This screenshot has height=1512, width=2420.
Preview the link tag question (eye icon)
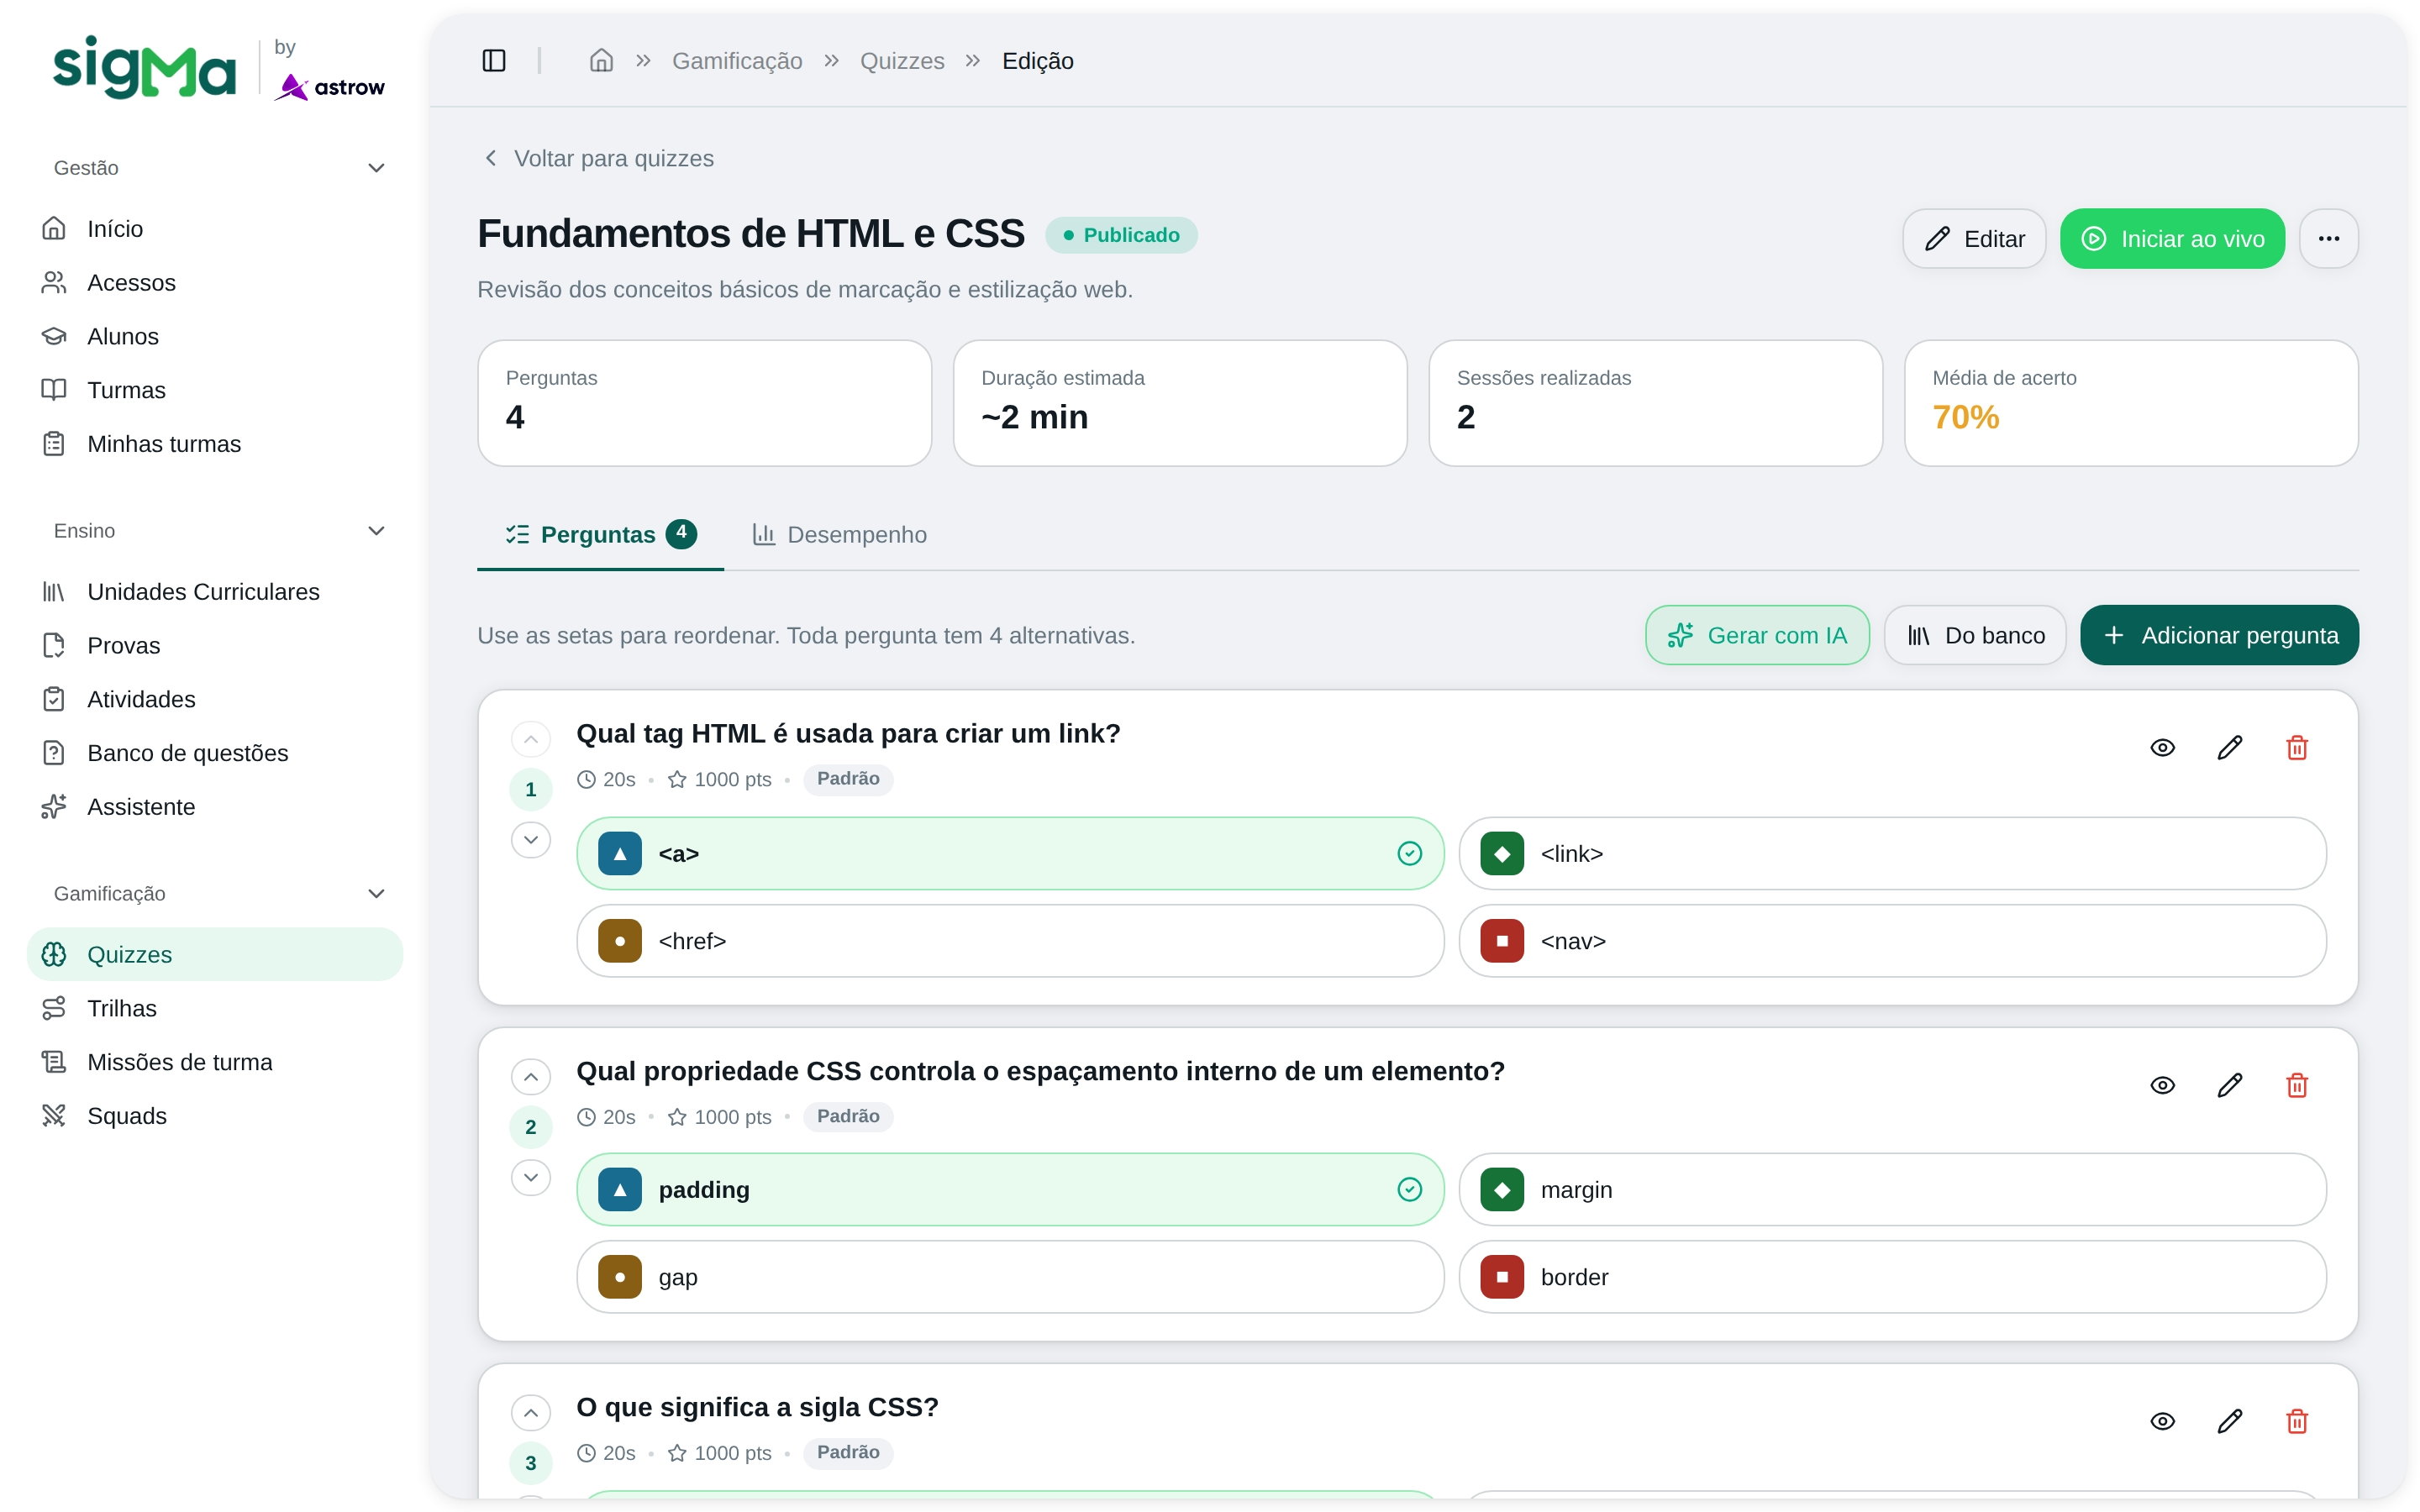pos(2162,748)
